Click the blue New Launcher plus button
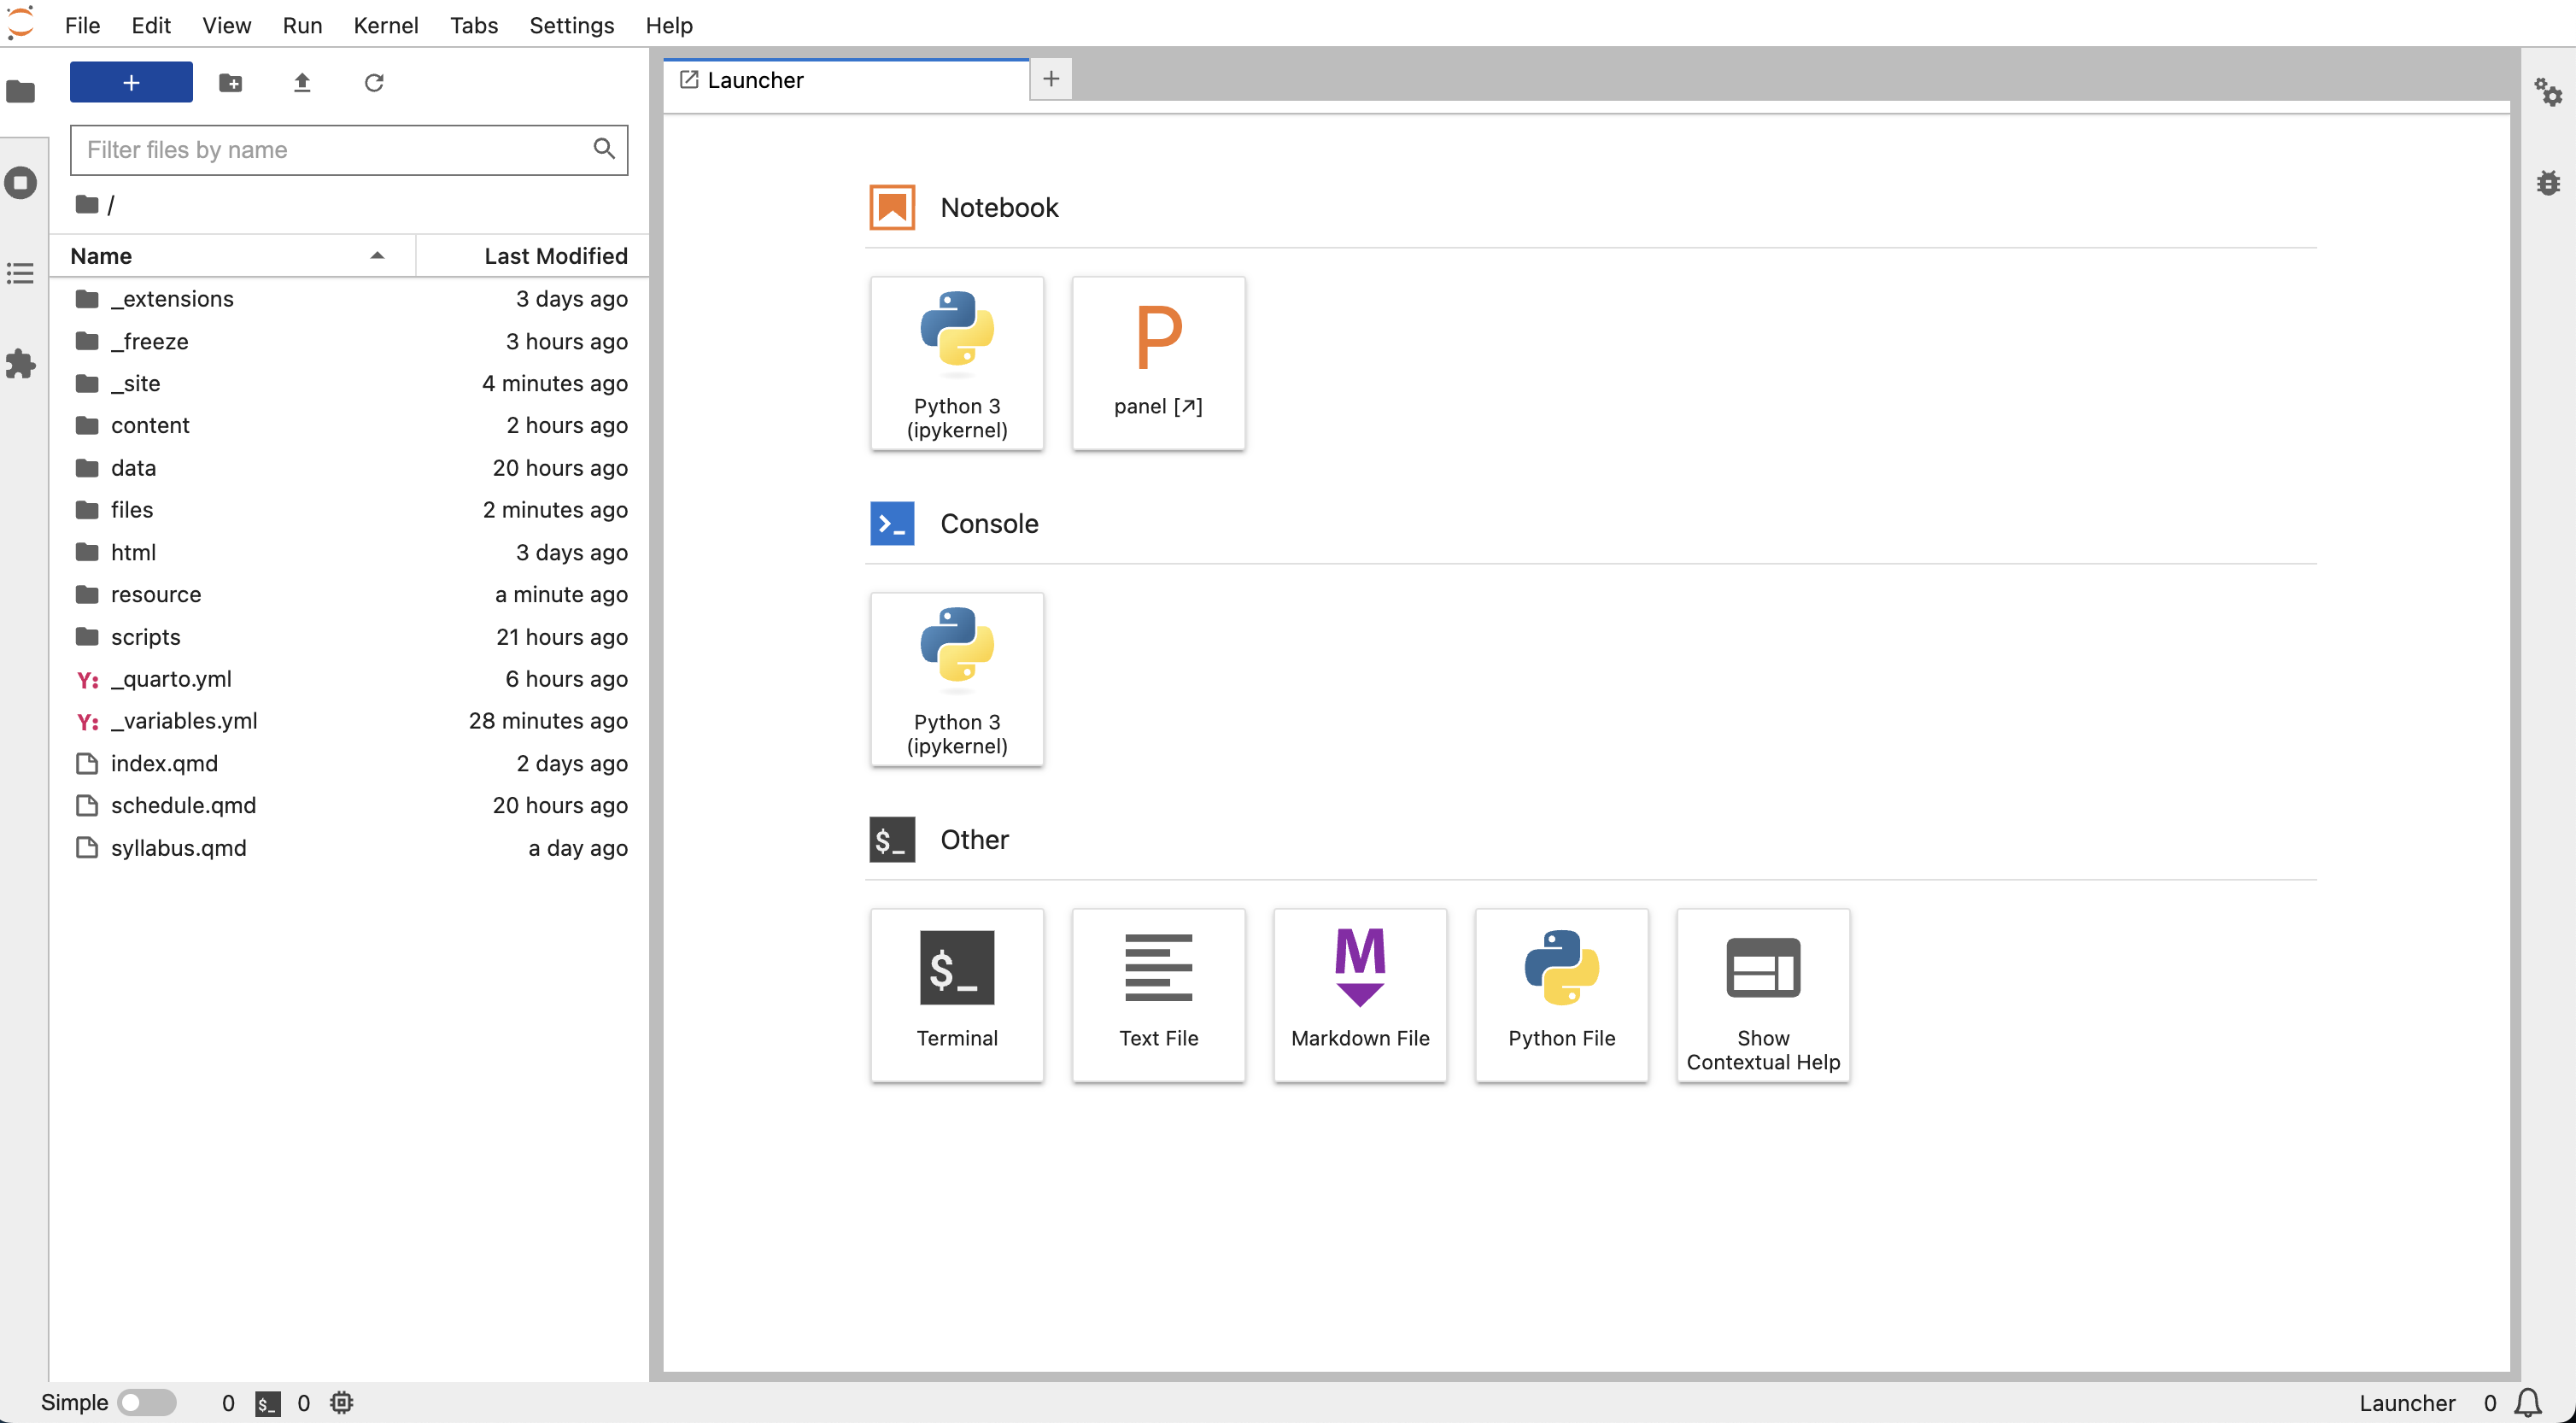2576x1423 pixels. pyautogui.click(x=131, y=82)
